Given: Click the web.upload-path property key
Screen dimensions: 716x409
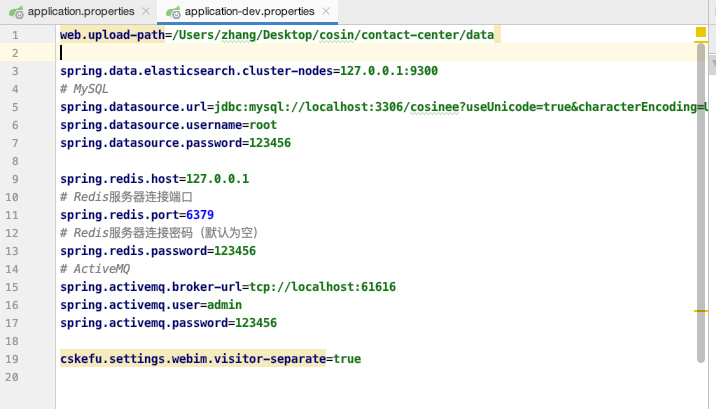Looking at the screenshot, I should [x=112, y=35].
